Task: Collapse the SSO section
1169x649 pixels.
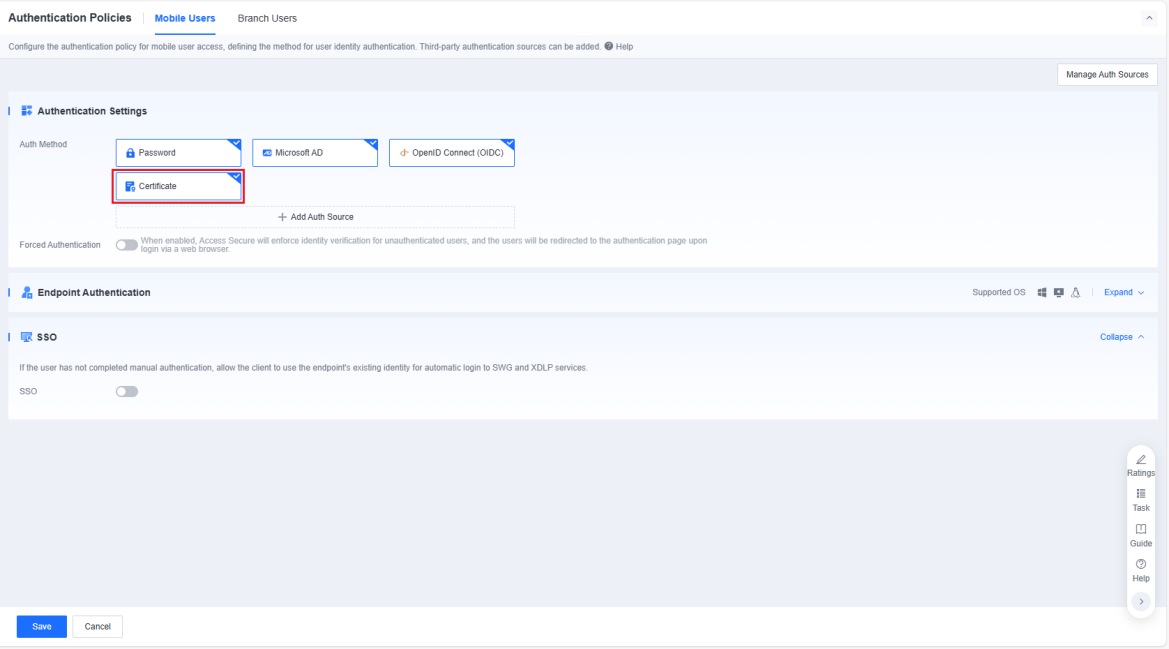Action: 1122,337
